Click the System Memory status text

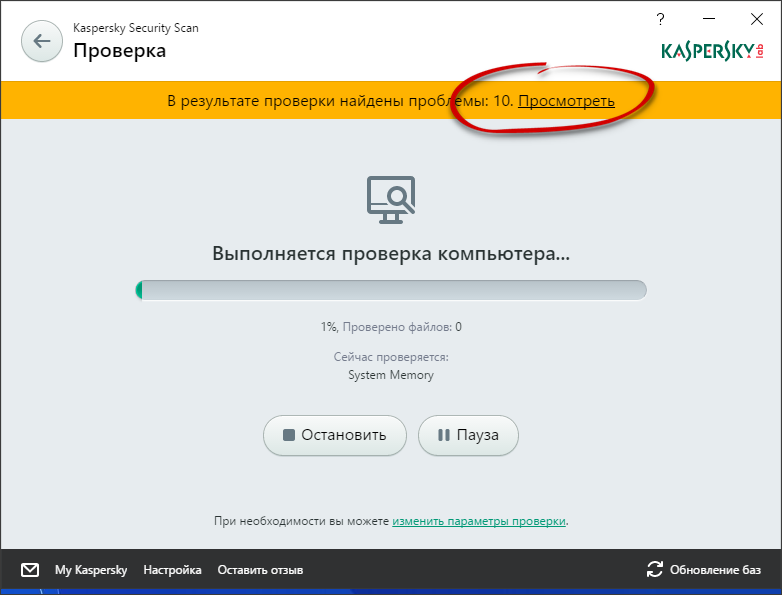pyautogui.click(x=391, y=375)
